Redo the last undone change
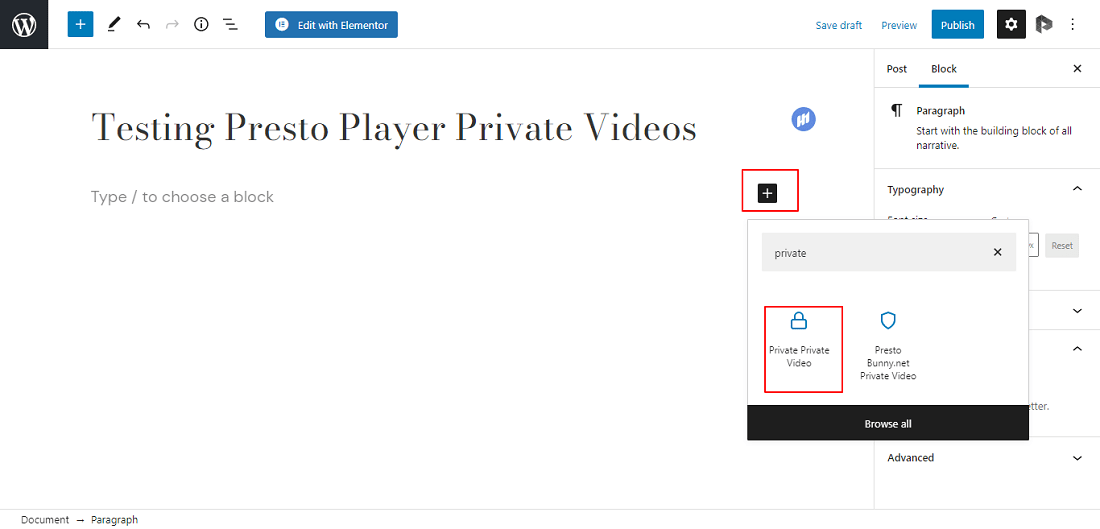The height and width of the screenshot is (529, 1100). point(172,25)
